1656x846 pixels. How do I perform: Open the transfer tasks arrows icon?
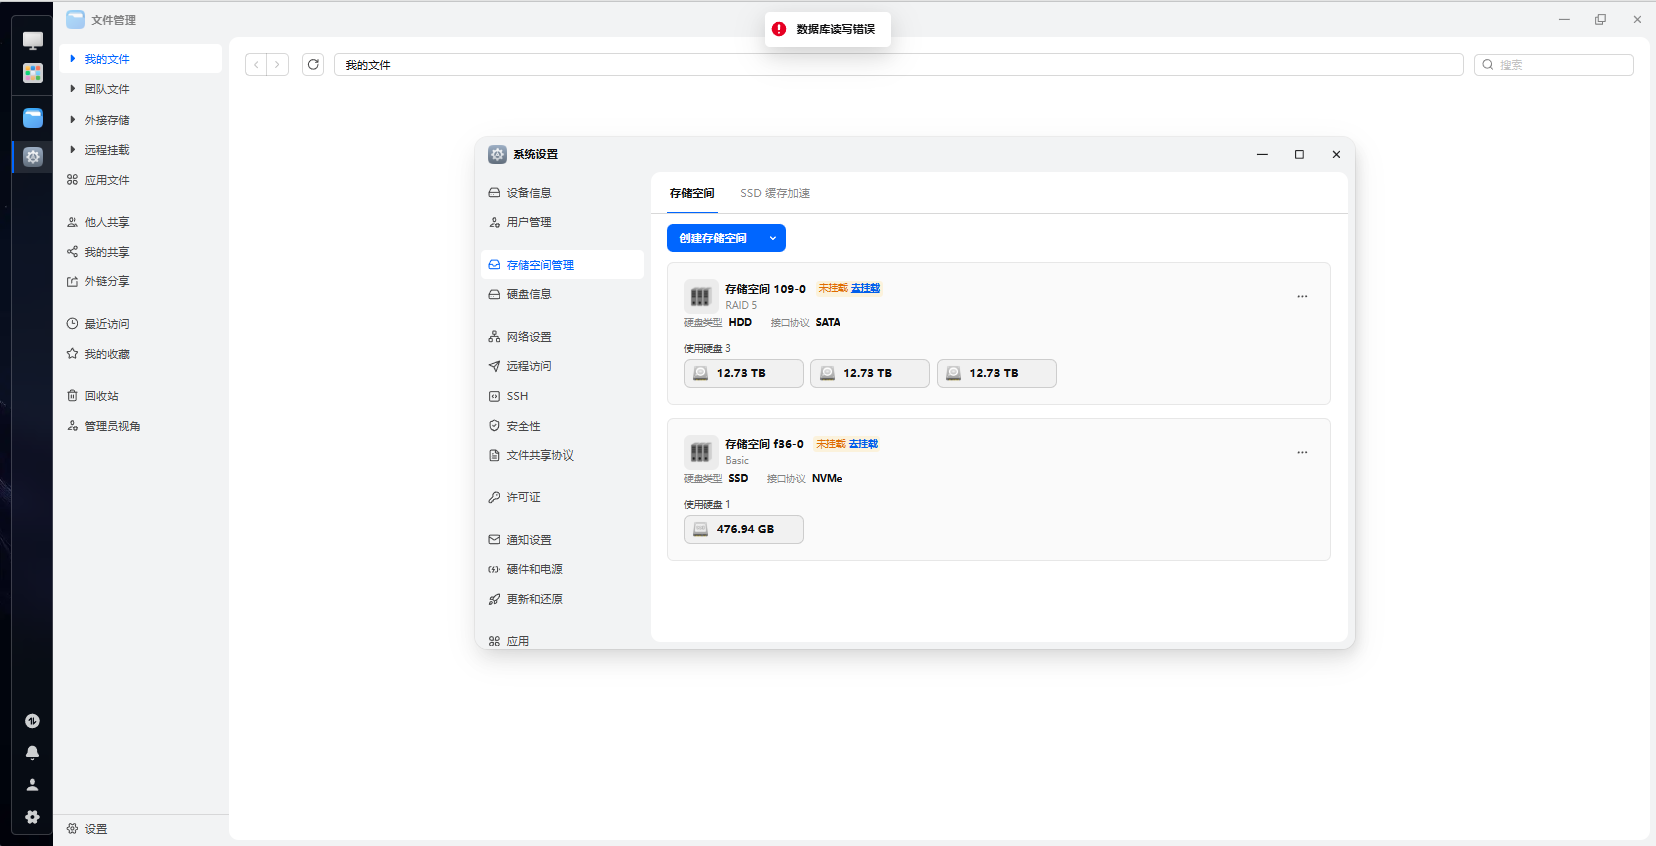(x=32, y=721)
